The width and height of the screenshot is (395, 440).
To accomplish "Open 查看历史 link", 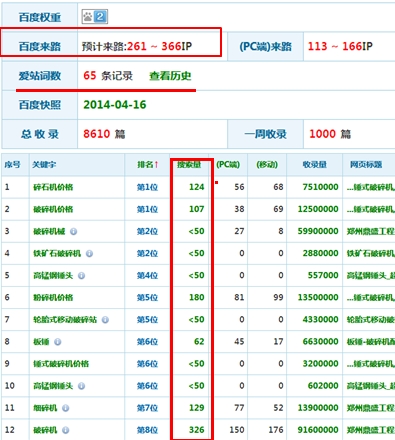I will pos(170,76).
